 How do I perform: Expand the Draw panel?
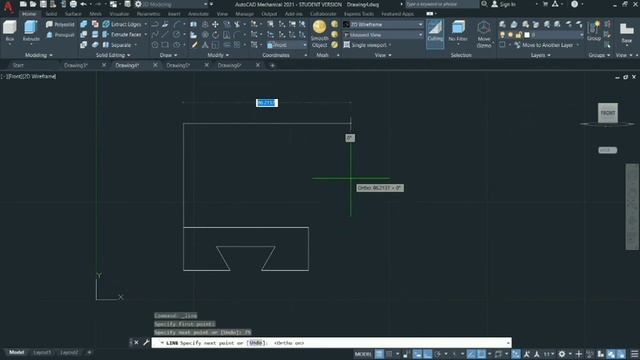pos(168,55)
